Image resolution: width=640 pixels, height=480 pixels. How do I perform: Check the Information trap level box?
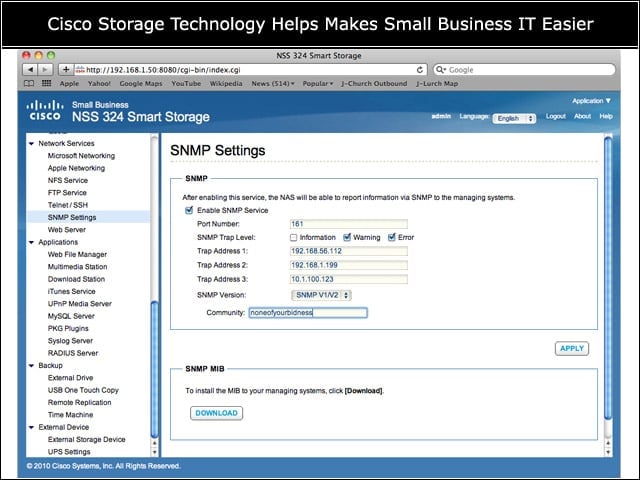(x=293, y=238)
